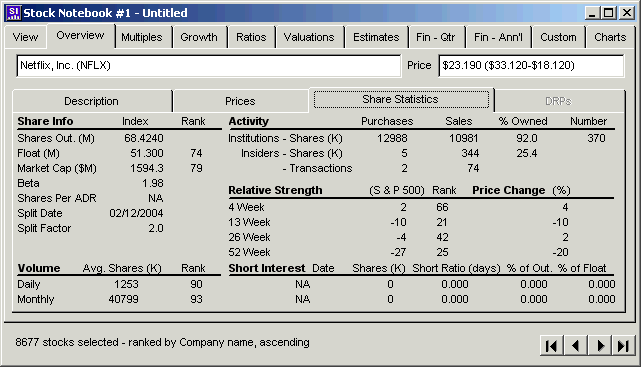Click the Daily volume value 1253

(126, 284)
